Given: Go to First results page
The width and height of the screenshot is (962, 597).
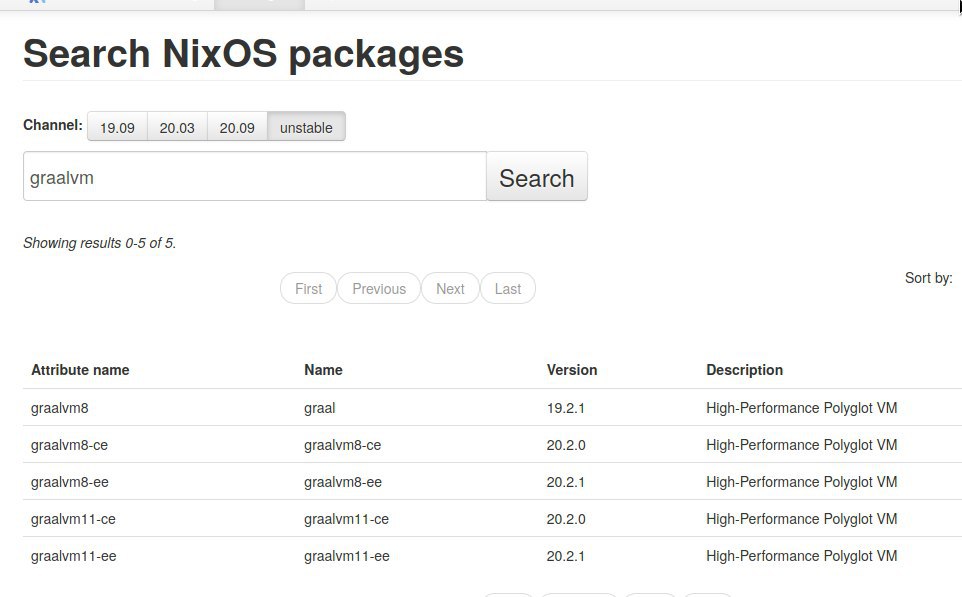Looking at the screenshot, I should (x=308, y=288).
